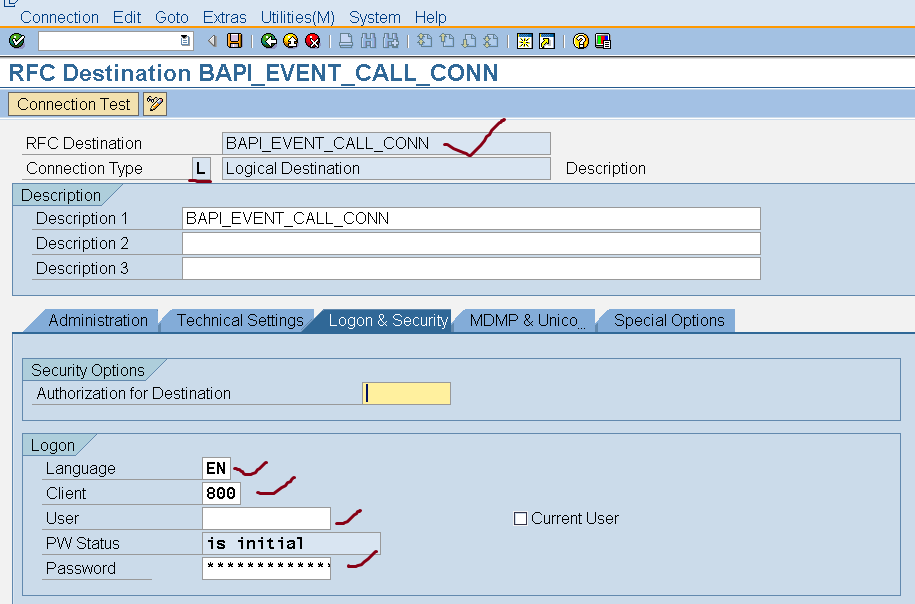Collapse the command field with the triangle arrow
Viewport: 915px width, 604px height.
tap(212, 41)
